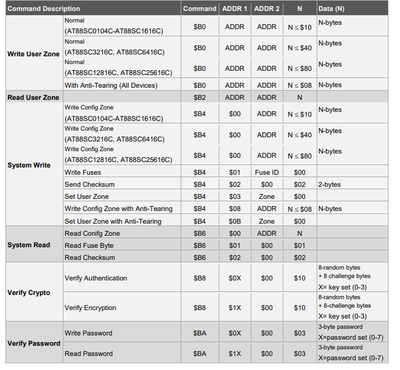Click '$BA' in the Read Password row
400x370 pixels.
tap(200, 354)
